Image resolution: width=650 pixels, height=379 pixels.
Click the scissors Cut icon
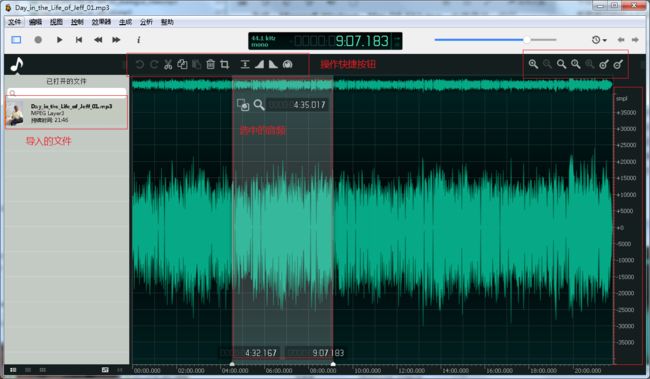coord(168,64)
